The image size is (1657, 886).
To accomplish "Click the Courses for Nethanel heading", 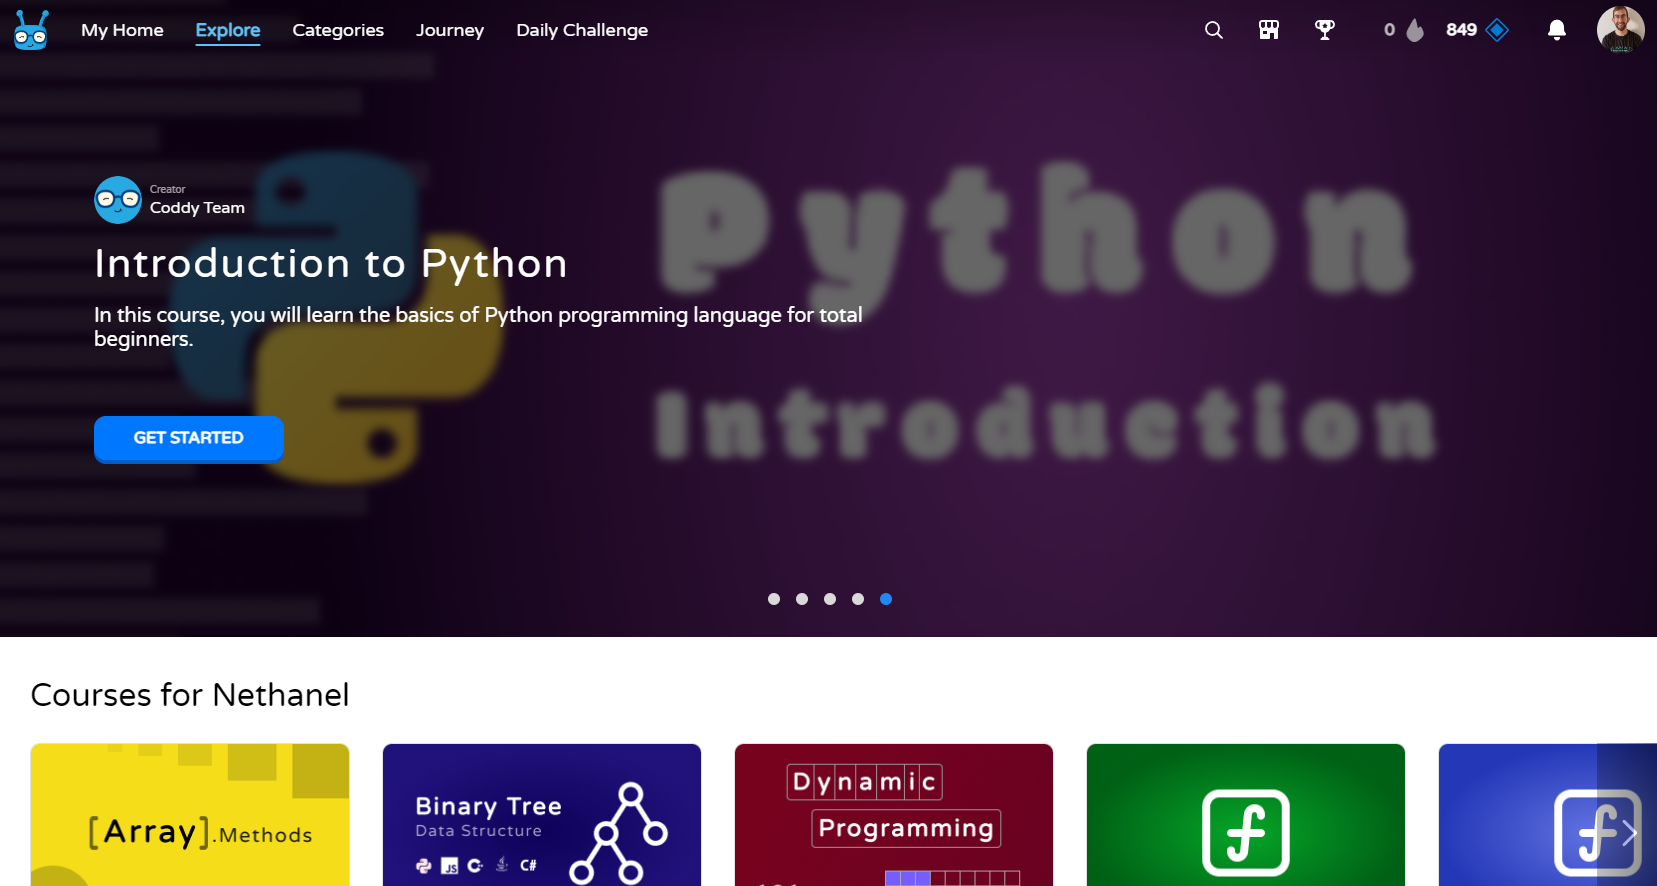I will point(190,695).
